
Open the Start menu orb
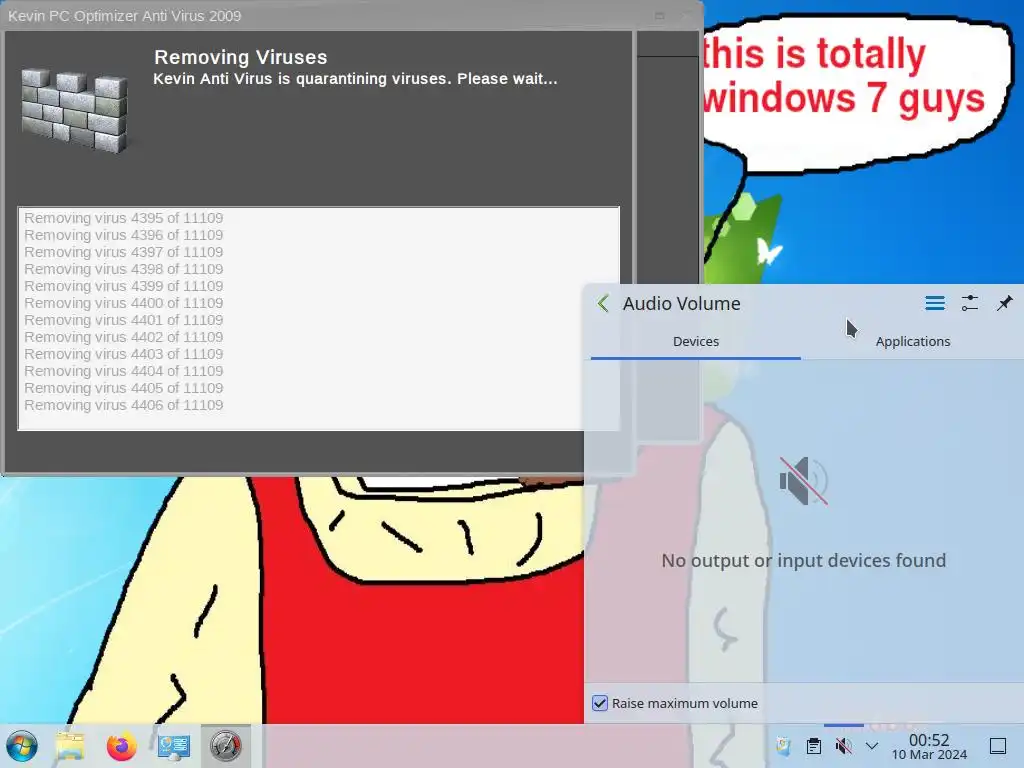coord(22,746)
